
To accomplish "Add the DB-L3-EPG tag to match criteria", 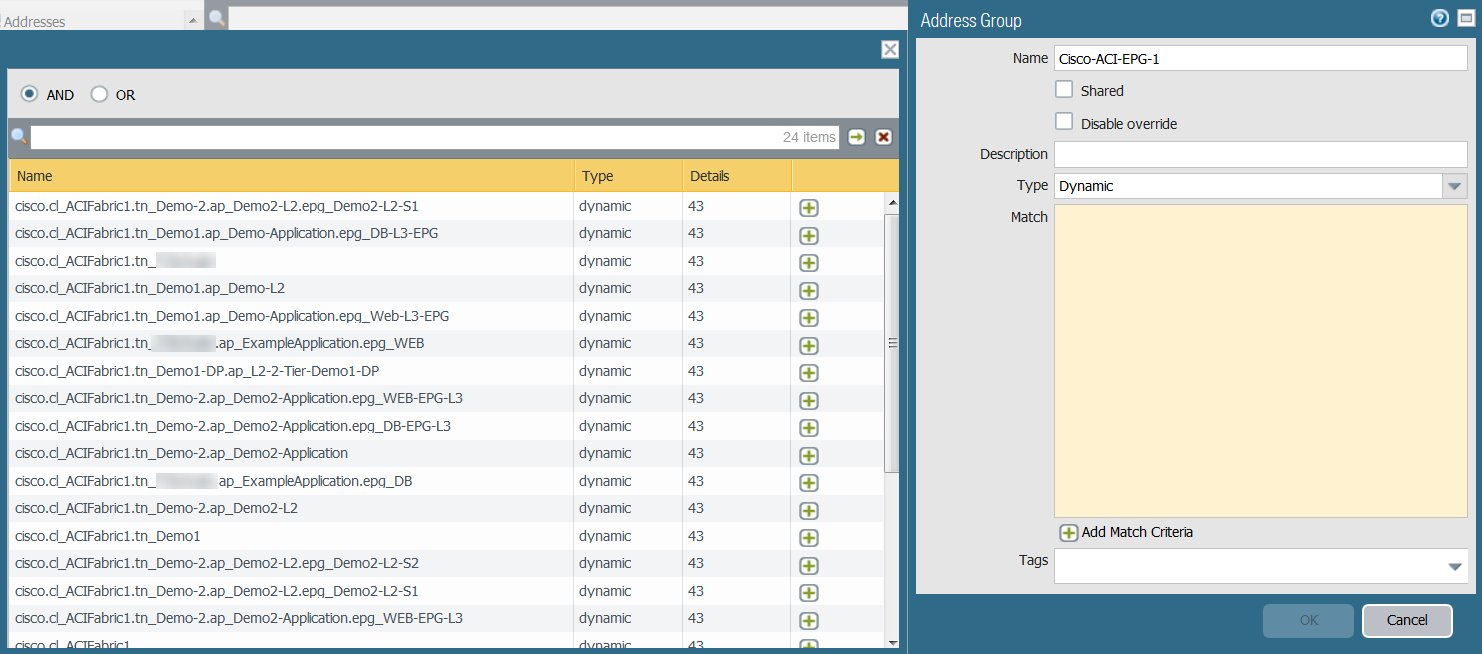I will click(x=809, y=236).
